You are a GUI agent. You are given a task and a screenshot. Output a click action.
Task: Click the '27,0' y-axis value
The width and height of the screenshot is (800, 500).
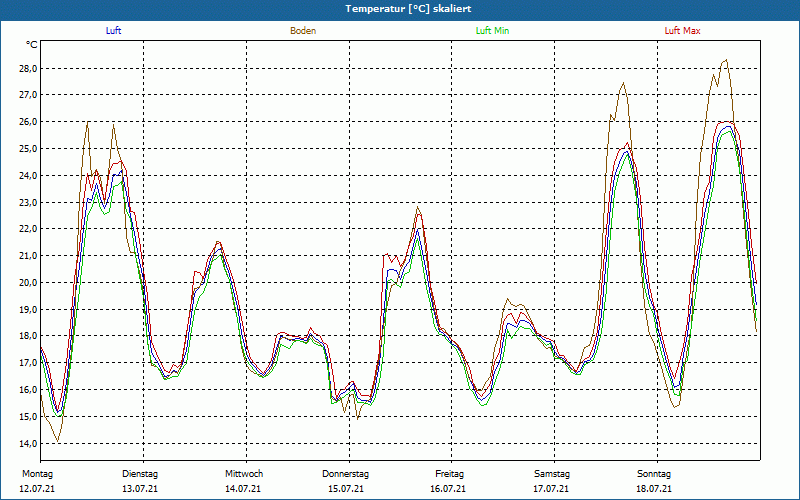coord(28,95)
